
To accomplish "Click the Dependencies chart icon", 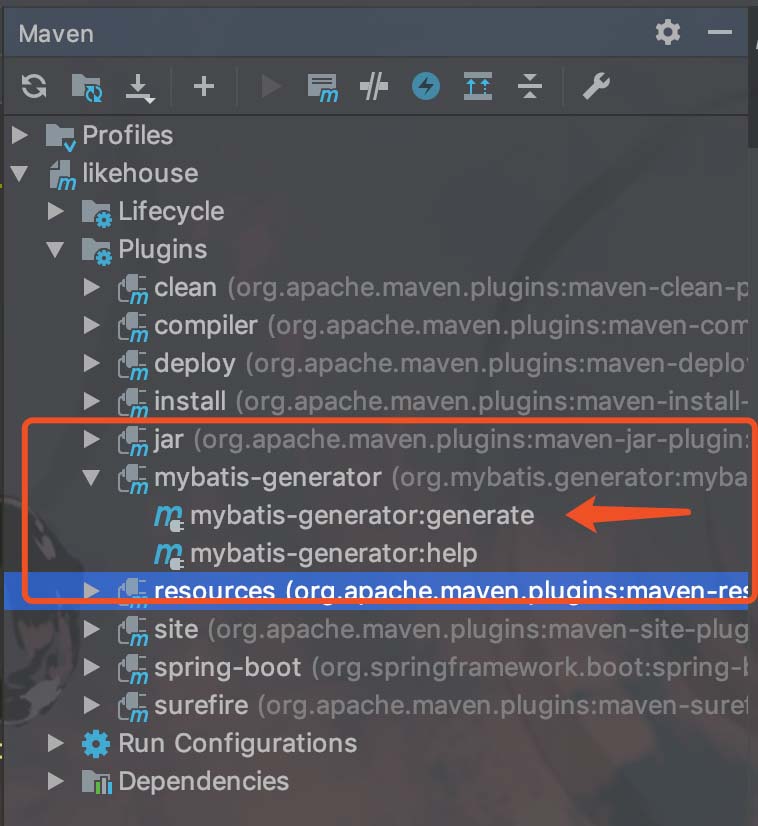I will tap(96, 782).
